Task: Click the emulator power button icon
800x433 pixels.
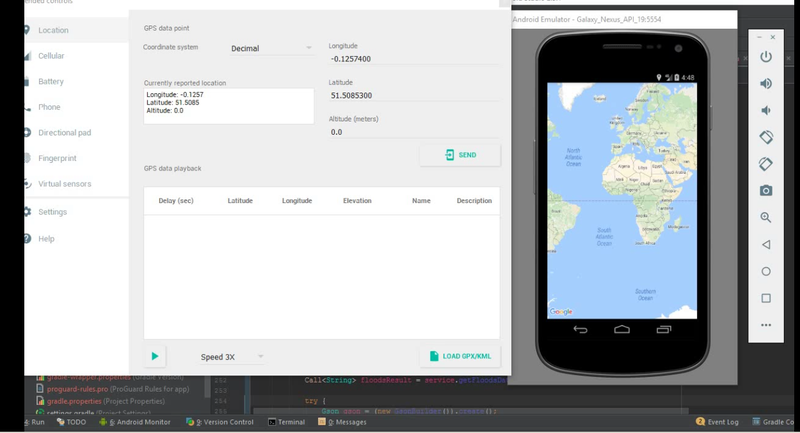Action: (766, 57)
